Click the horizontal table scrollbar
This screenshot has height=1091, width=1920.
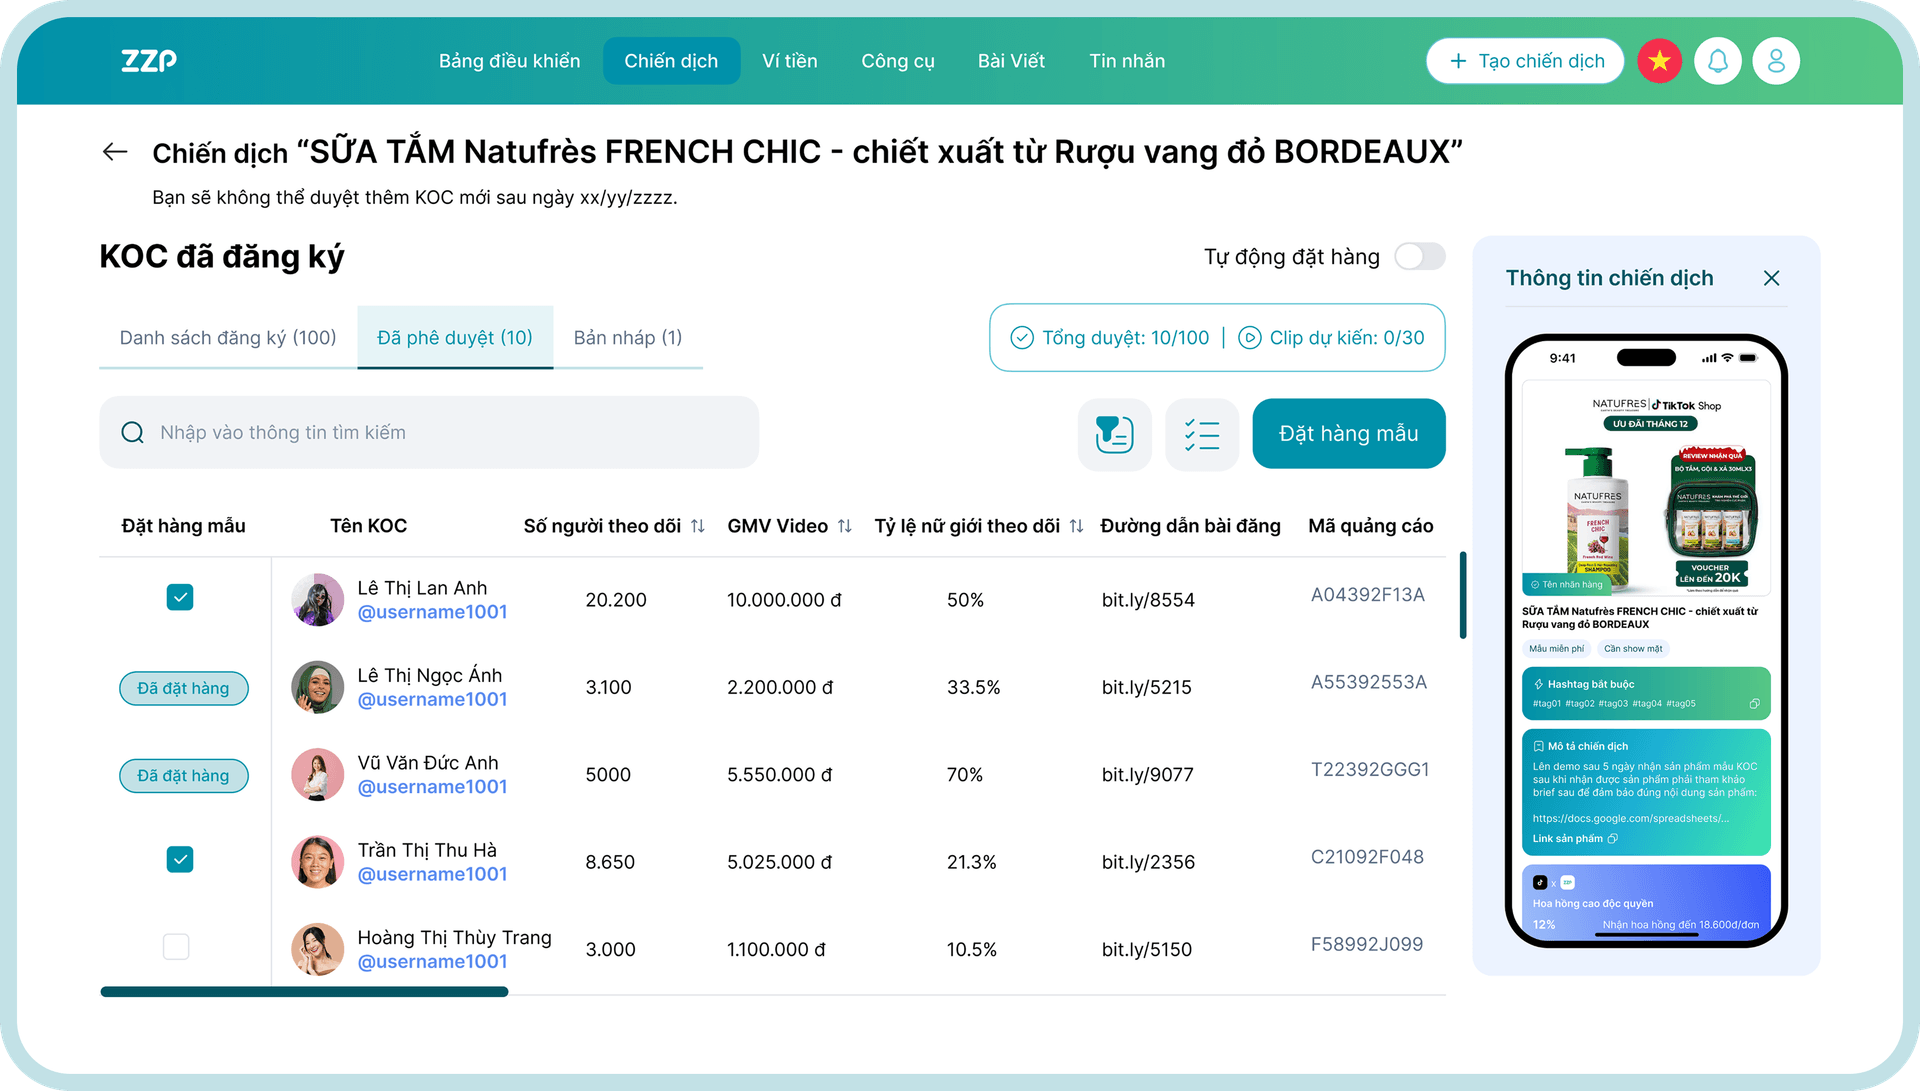click(304, 992)
